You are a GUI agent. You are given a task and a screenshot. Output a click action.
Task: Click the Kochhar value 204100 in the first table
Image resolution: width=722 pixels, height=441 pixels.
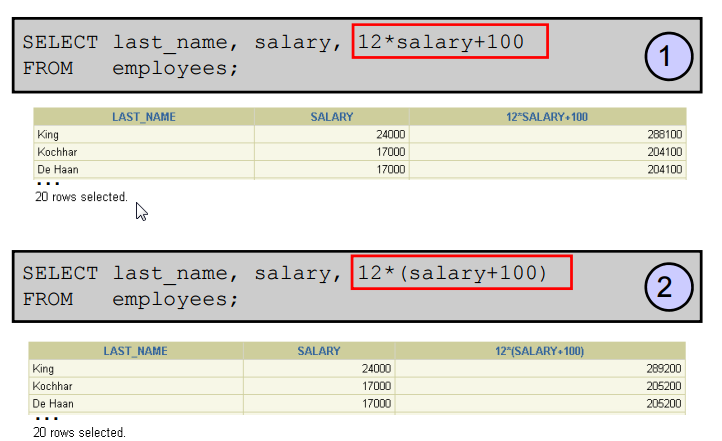click(664, 152)
